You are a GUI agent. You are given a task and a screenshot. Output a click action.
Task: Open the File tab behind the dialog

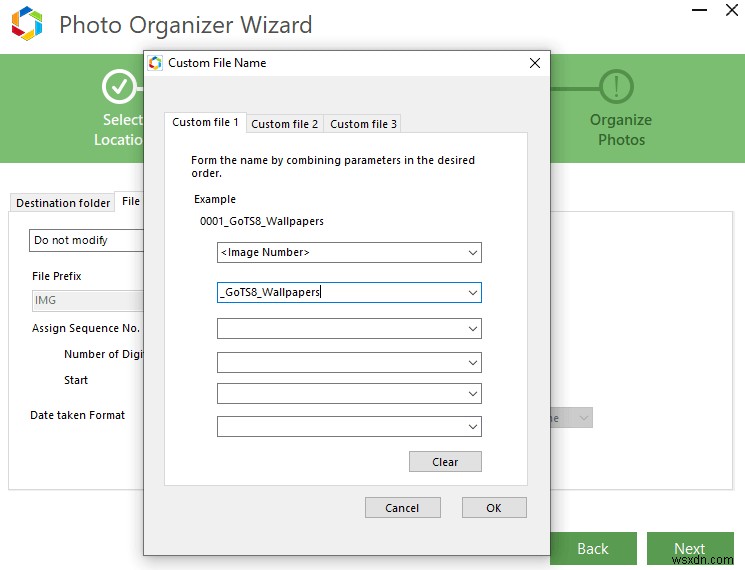click(x=130, y=201)
